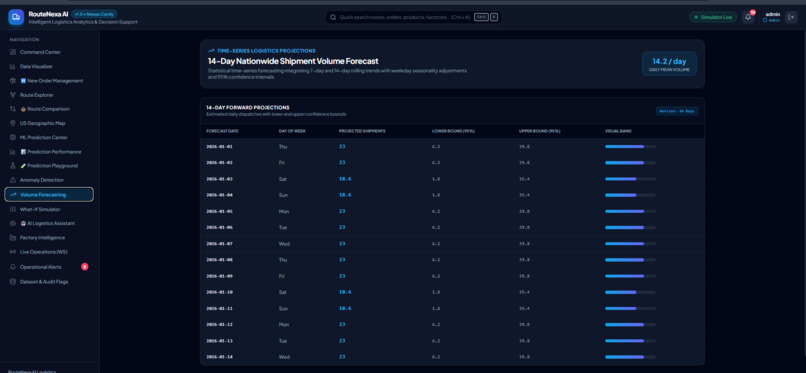The height and width of the screenshot is (373, 806).
Task: Click the quick search input field
Action: (413, 17)
